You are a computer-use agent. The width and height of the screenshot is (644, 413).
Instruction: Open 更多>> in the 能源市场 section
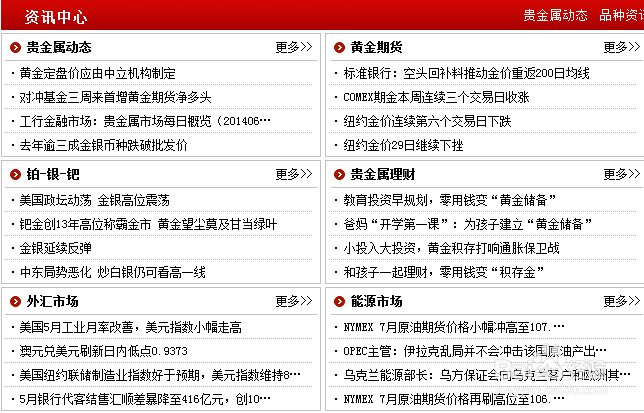[622, 301]
